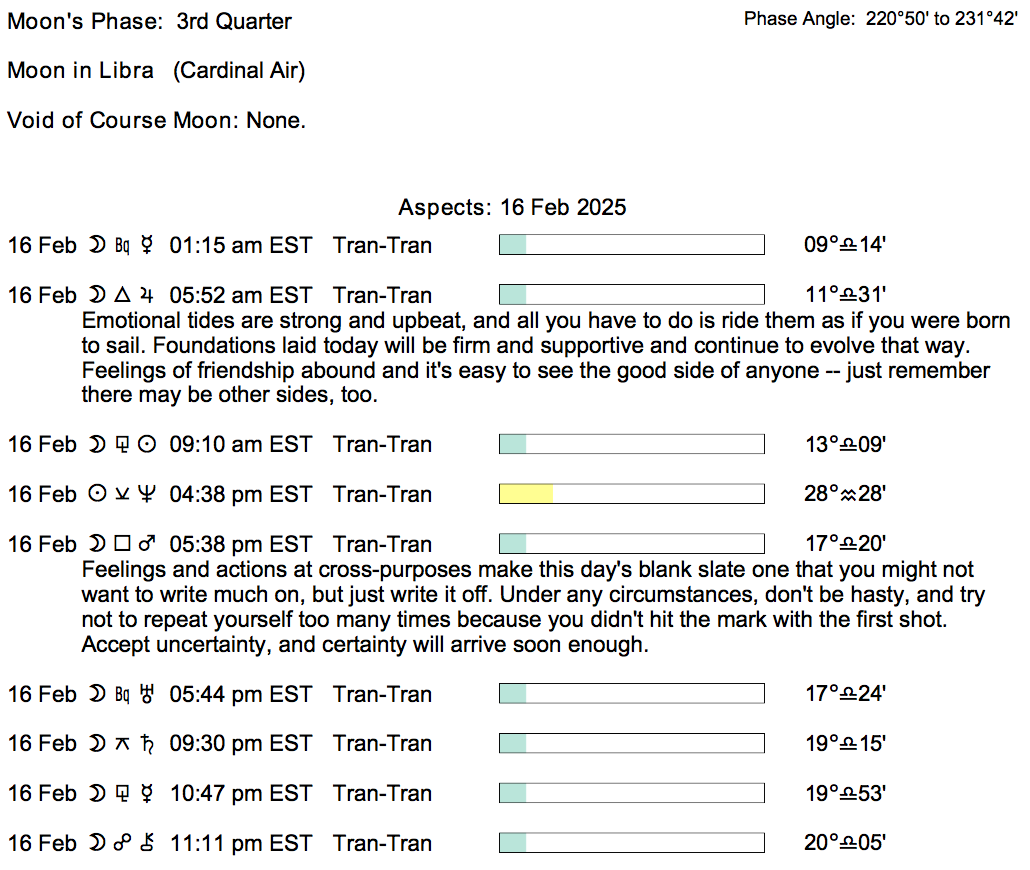Select the Sun glyph in the 09:10 am aspect
The width and height of the screenshot is (1030, 870).
(x=148, y=444)
